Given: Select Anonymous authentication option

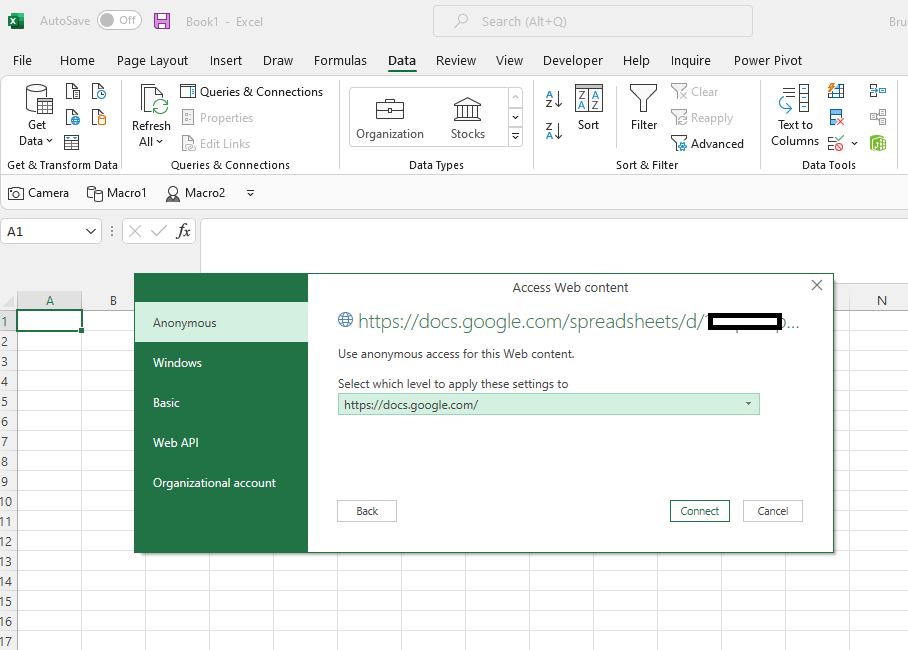Looking at the screenshot, I should (x=221, y=323).
